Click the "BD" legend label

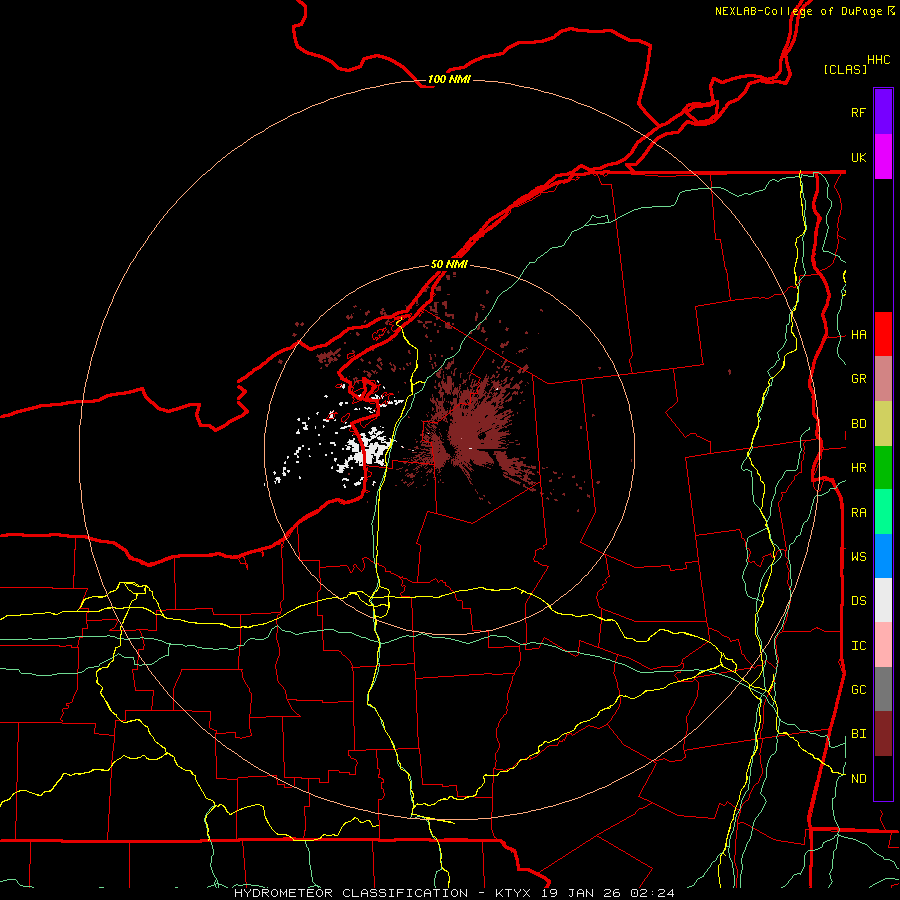point(858,424)
